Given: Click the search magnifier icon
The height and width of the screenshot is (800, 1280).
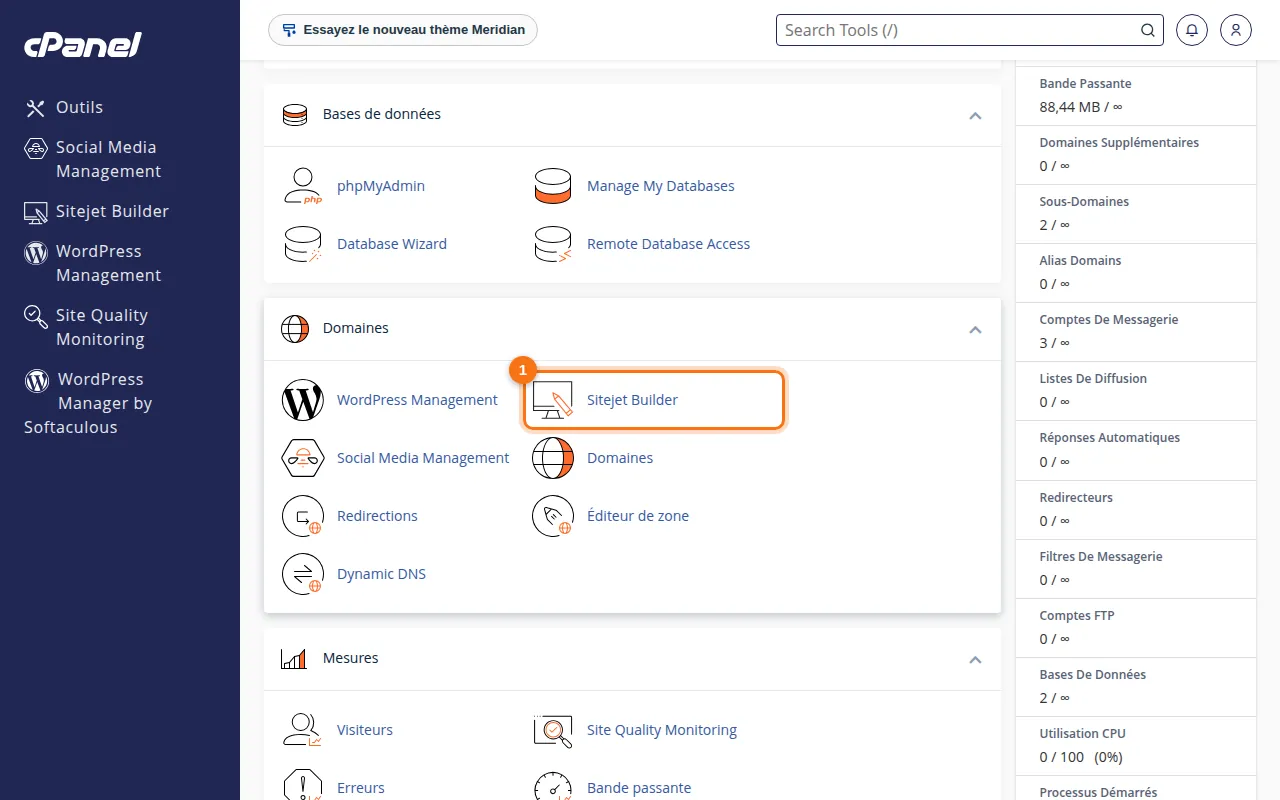Looking at the screenshot, I should (x=1148, y=30).
